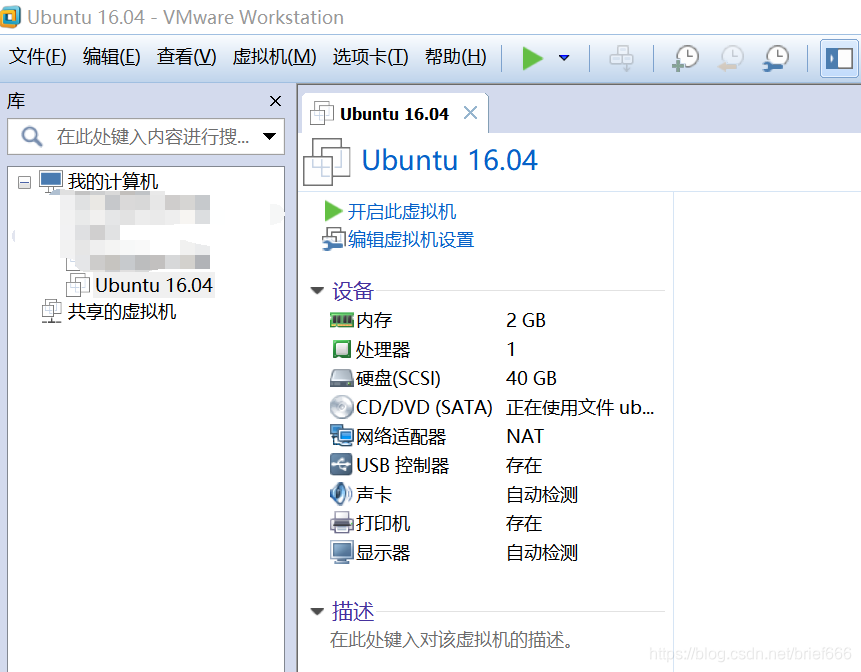Take a snapshot with the clock-plus icon

coord(685,58)
